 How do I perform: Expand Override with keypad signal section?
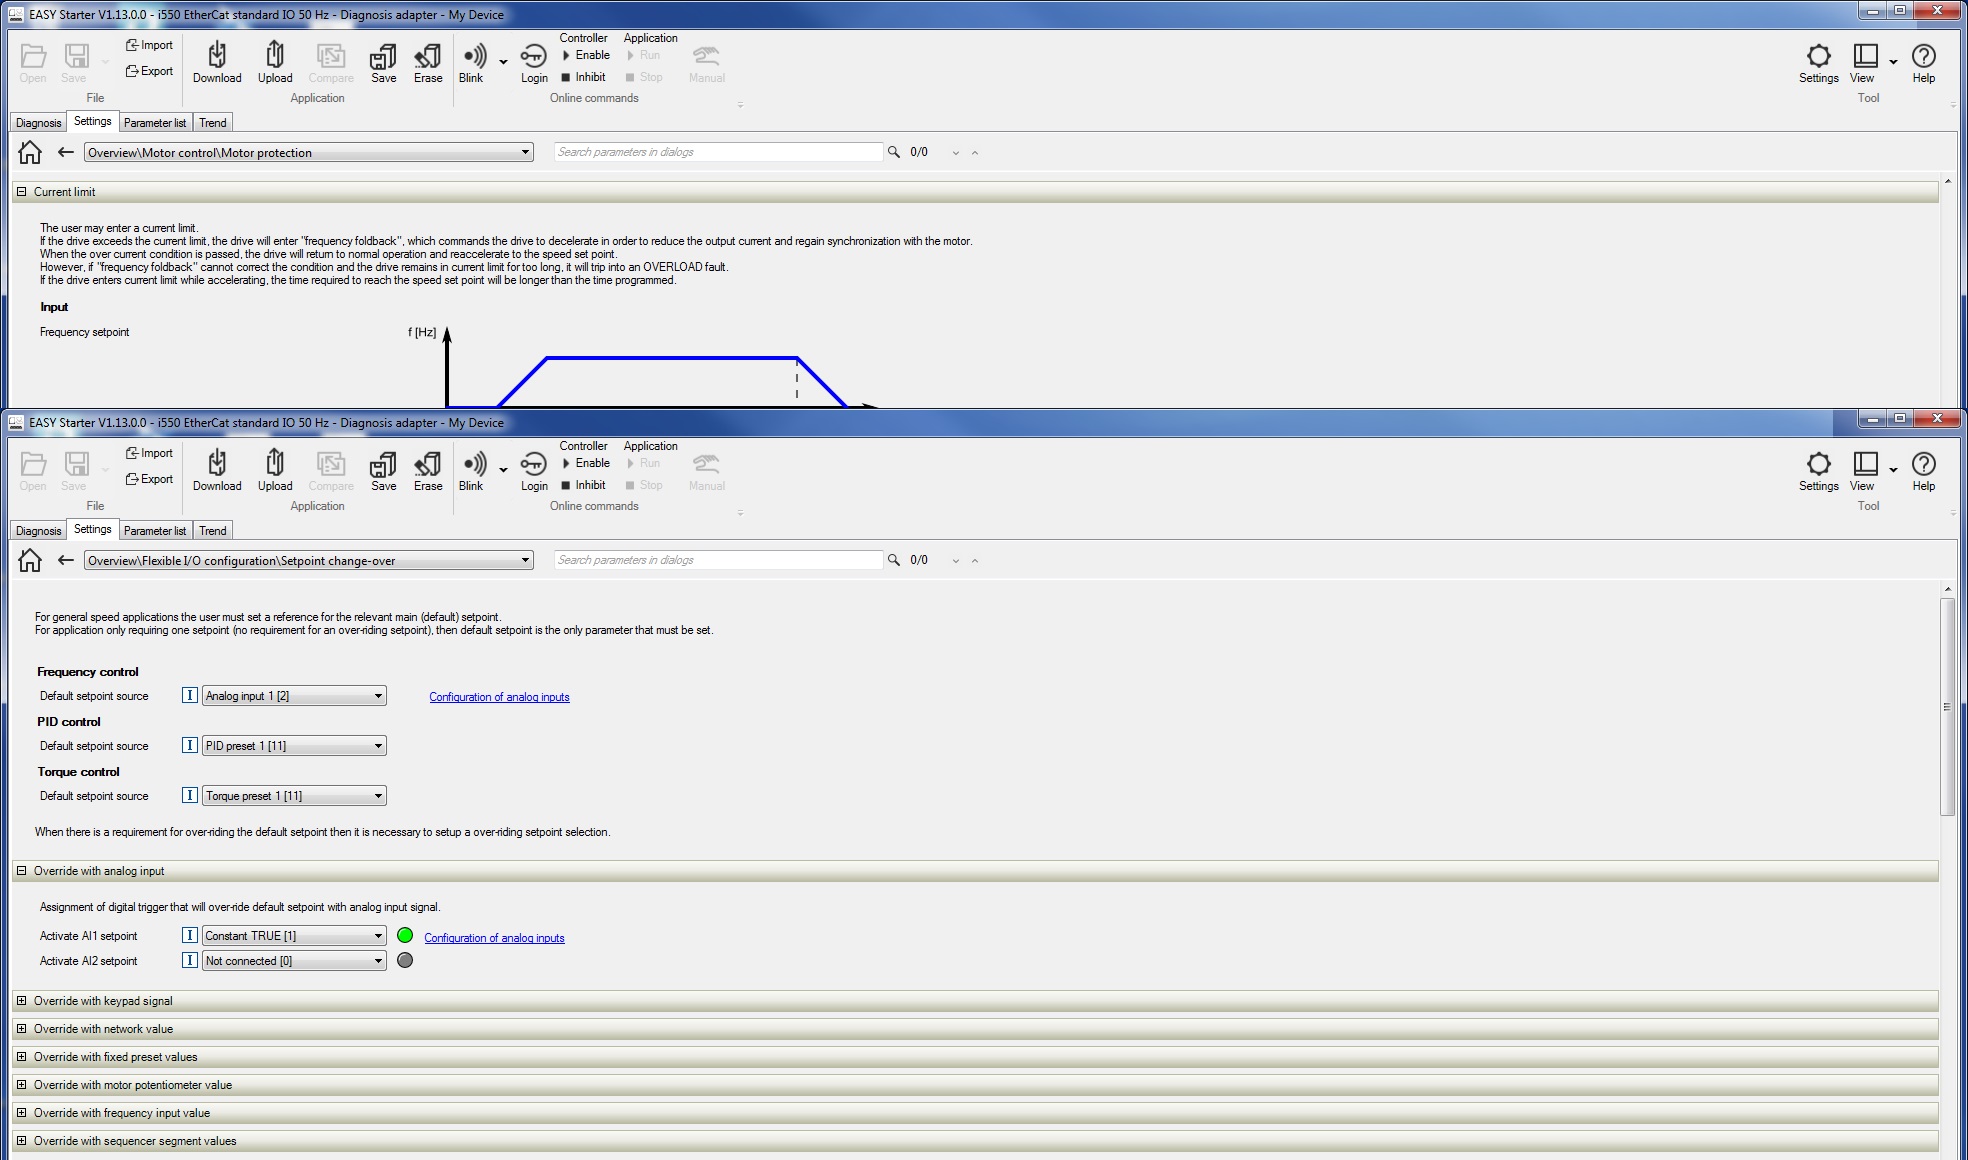point(21,1001)
